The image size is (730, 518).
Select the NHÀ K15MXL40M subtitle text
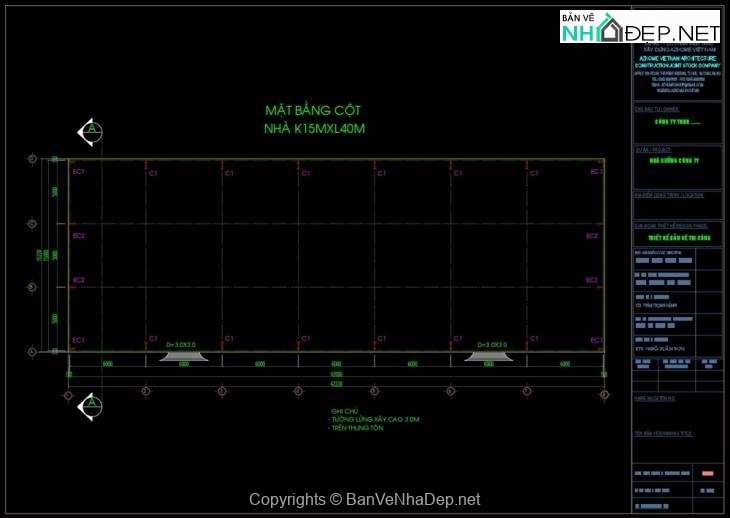click(314, 129)
